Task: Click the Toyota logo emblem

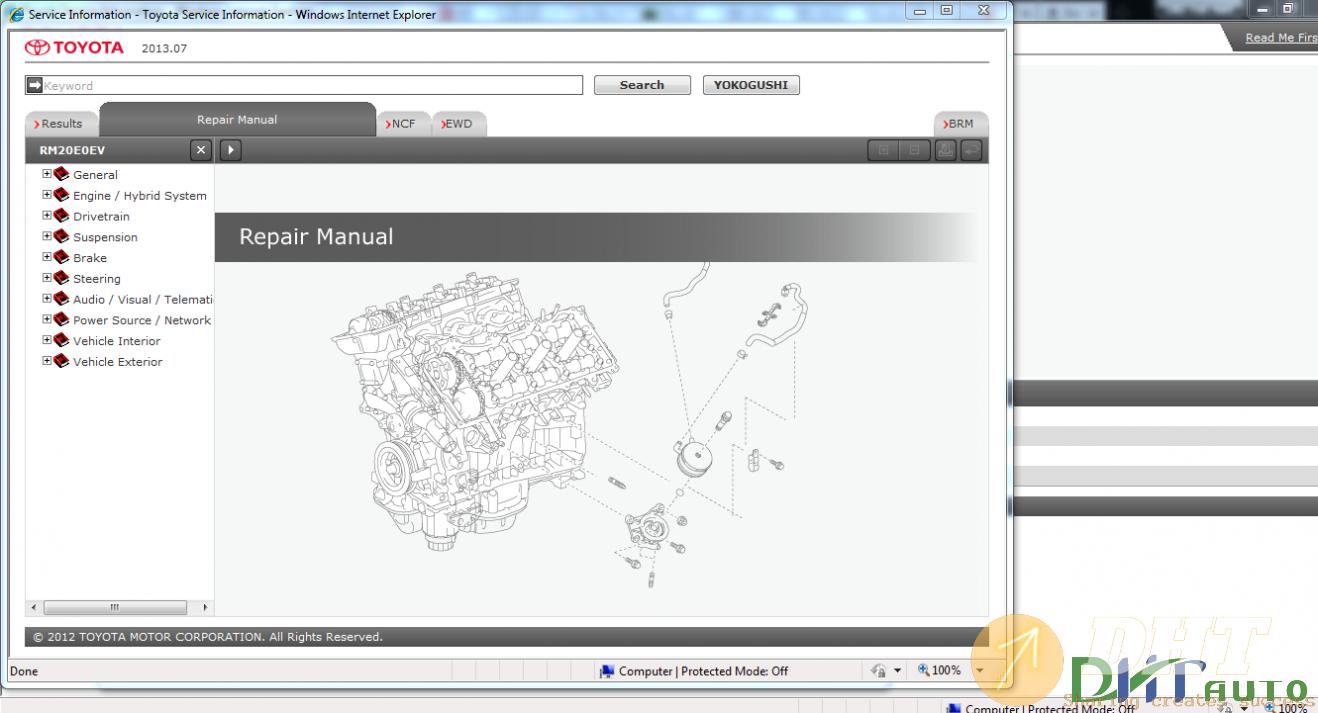Action: pos(37,48)
